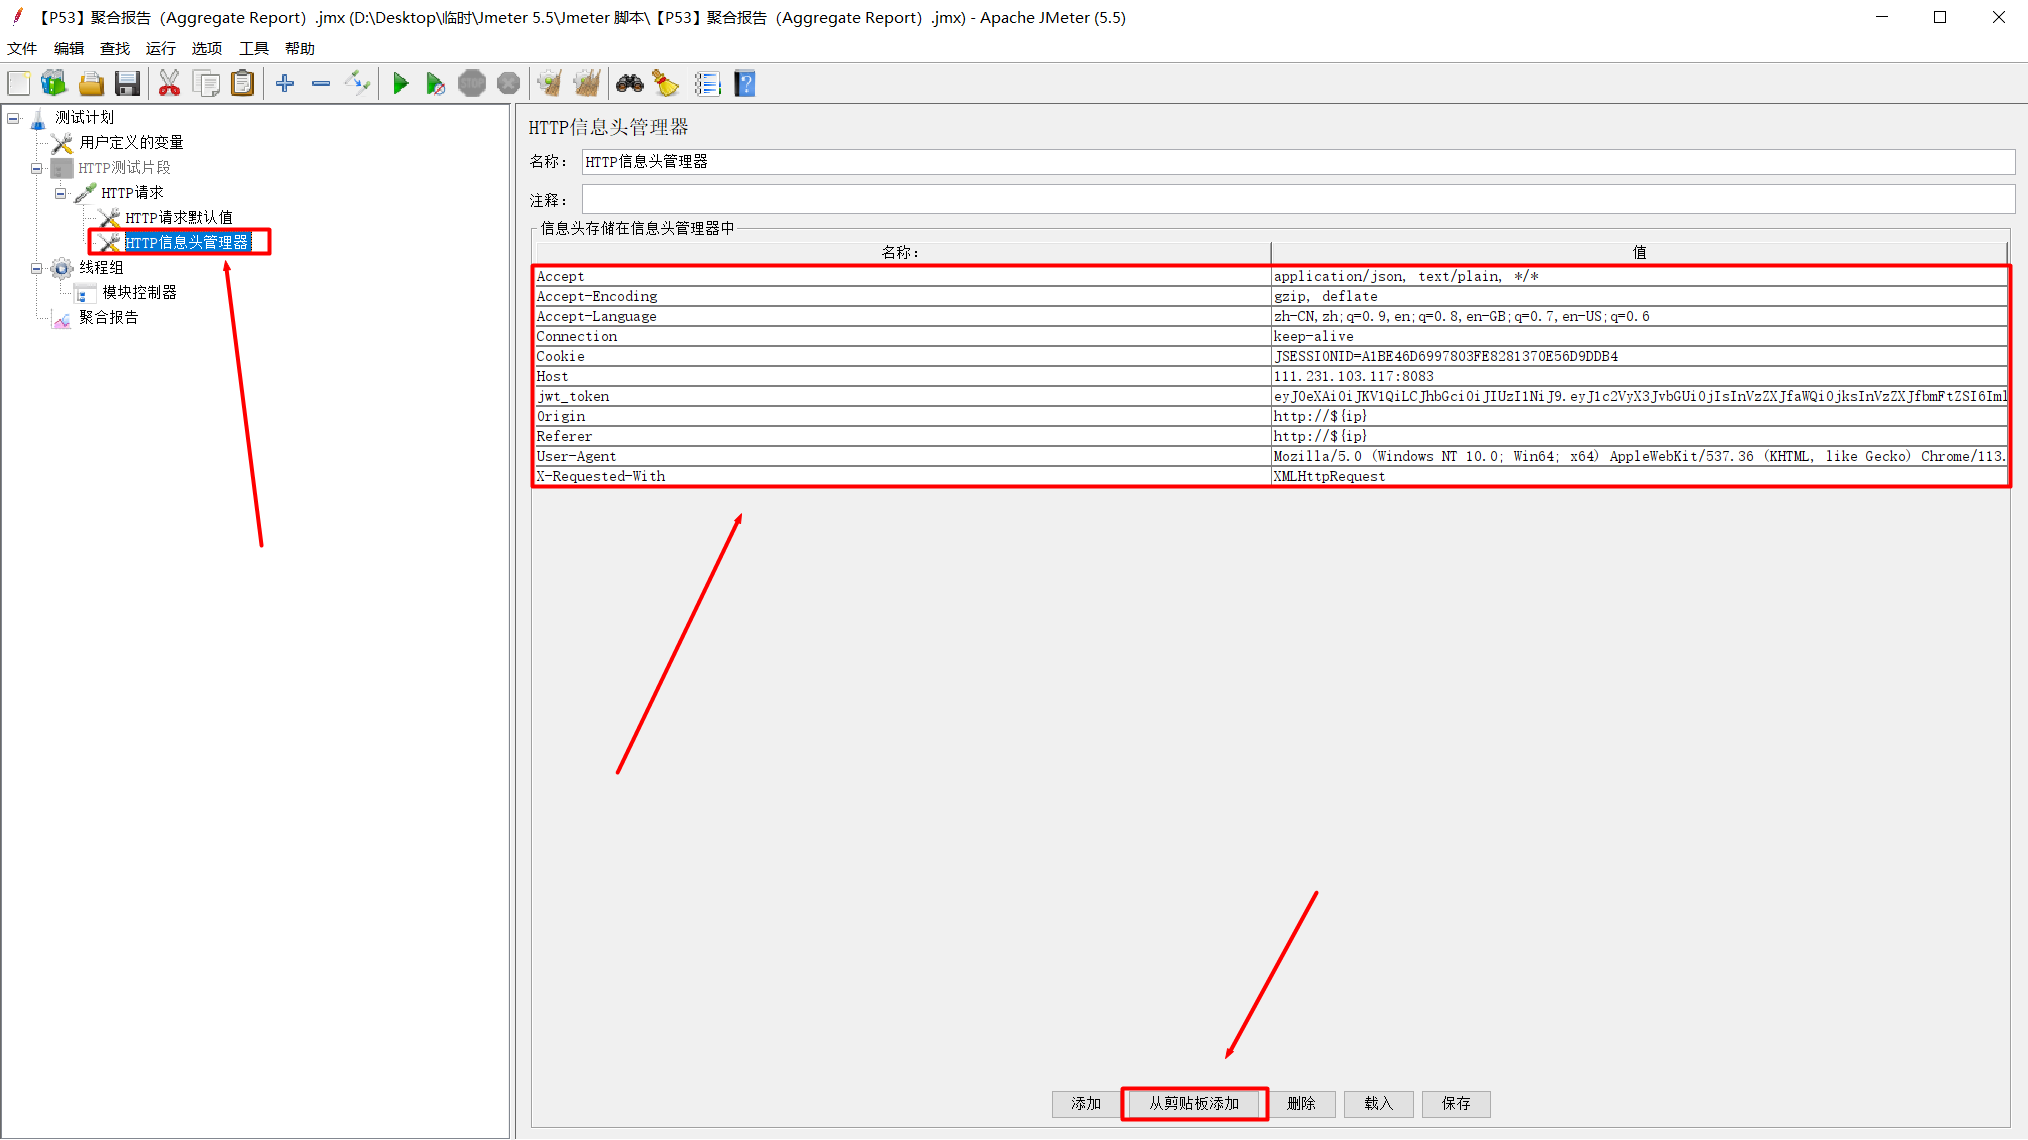Collapse the 线程组 tree node
The image size is (2028, 1140).
[x=36, y=268]
